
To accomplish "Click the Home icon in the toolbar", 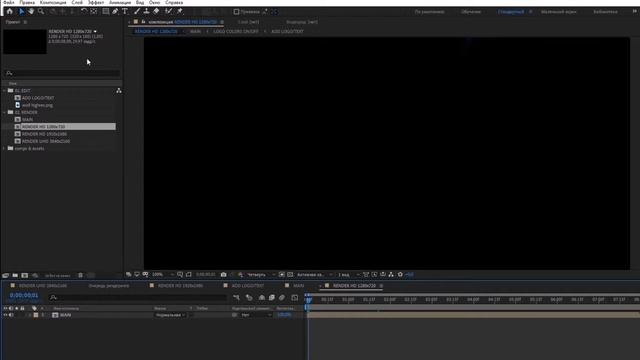I will (9, 11).
